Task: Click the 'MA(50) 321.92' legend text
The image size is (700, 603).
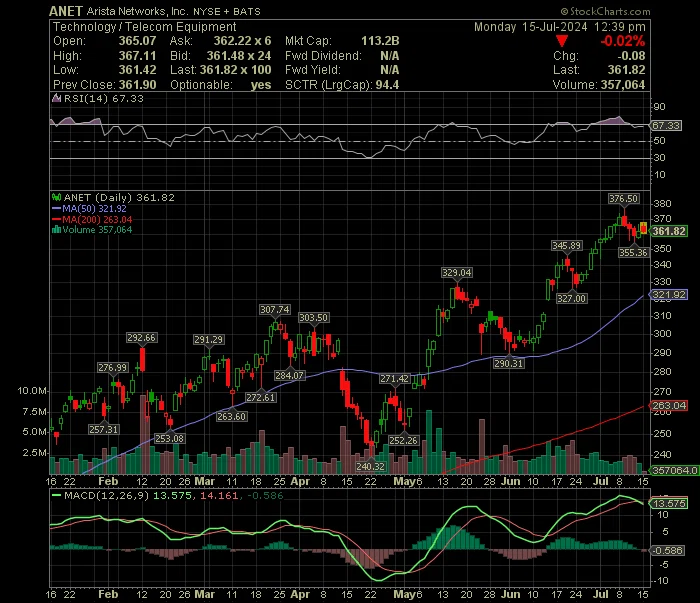Action: pyautogui.click(x=94, y=208)
